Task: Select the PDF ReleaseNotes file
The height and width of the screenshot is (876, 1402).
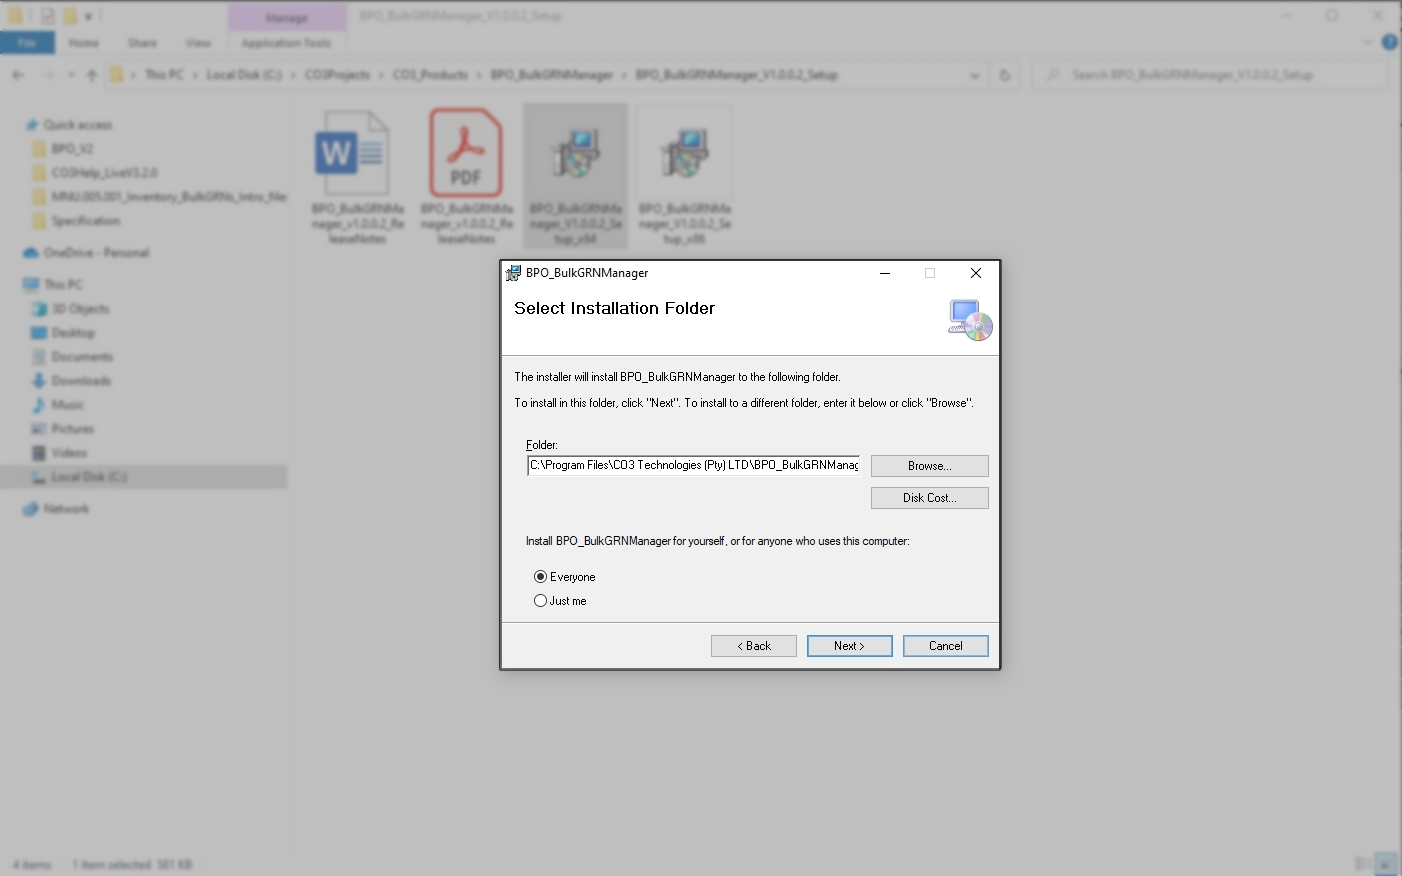Action: (466, 177)
